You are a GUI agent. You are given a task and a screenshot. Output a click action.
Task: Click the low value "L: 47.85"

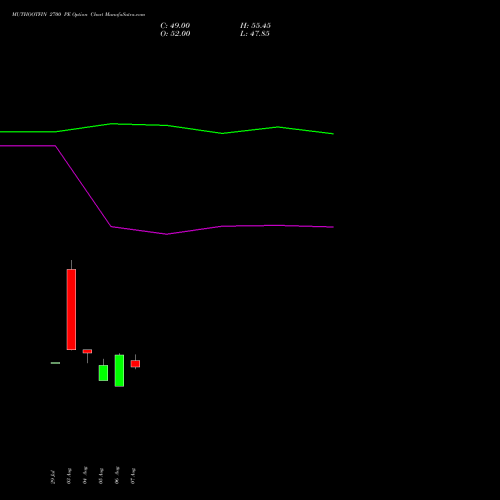click(x=255, y=34)
